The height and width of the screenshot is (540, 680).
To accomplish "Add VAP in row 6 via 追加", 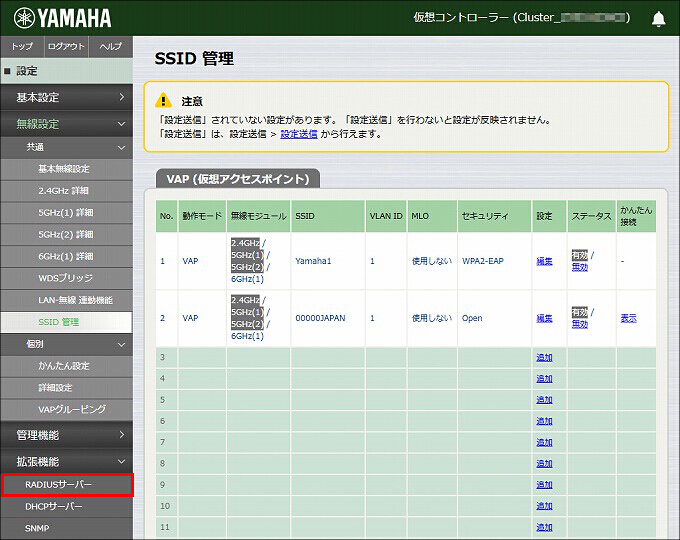I will tap(544, 421).
